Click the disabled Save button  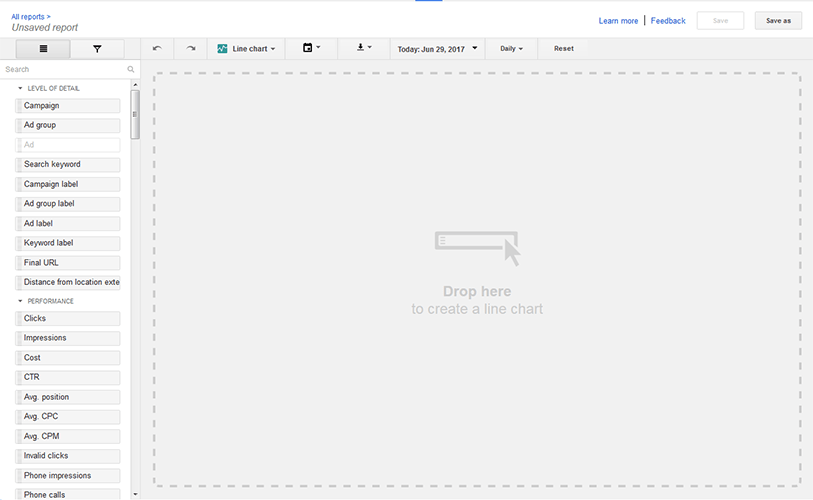[x=720, y=21]
